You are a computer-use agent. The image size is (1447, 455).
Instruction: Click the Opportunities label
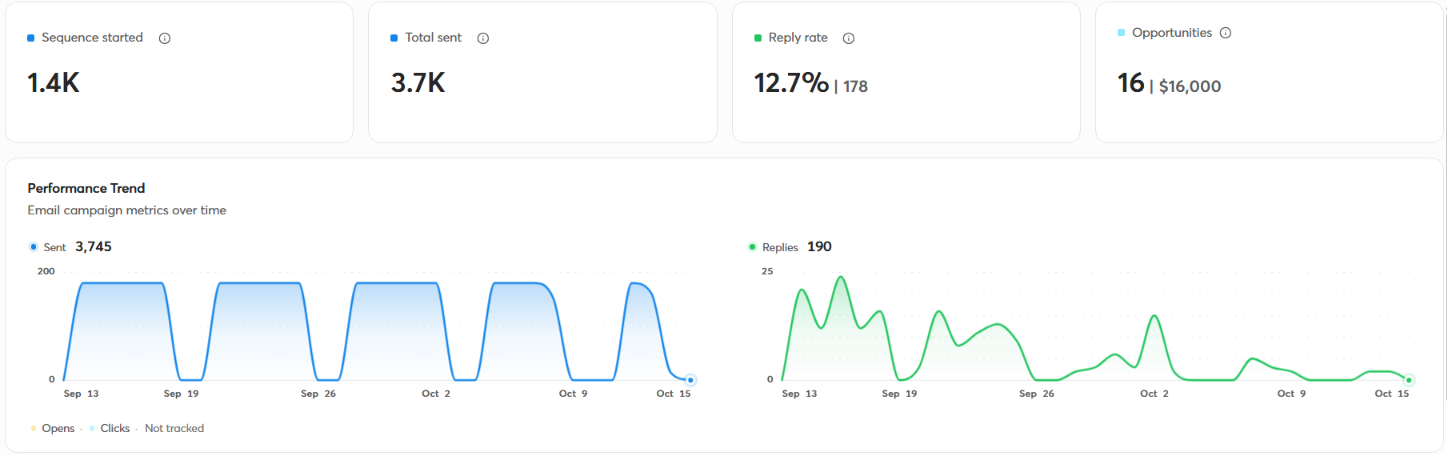[x=1172, y=33]
